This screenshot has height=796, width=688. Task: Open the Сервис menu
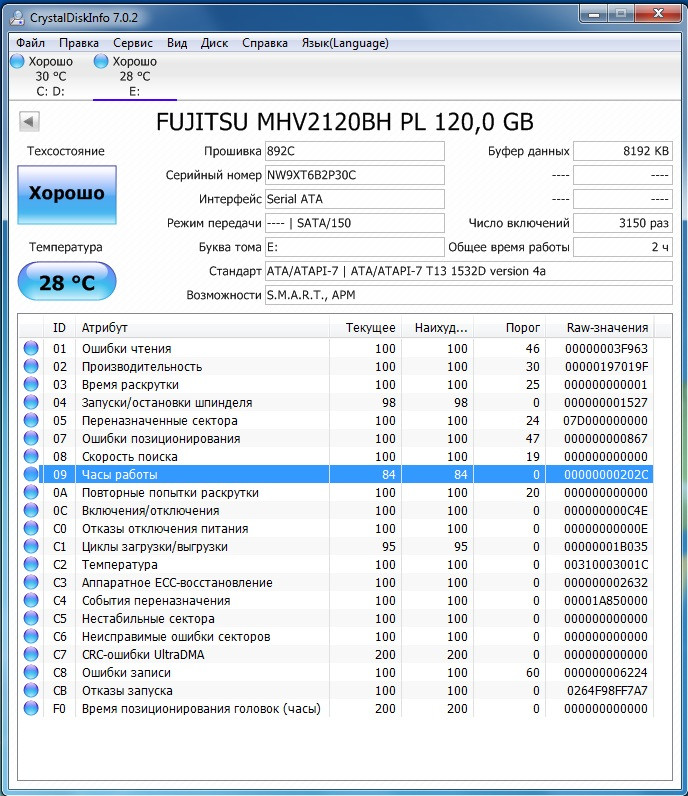click(133, 43)
